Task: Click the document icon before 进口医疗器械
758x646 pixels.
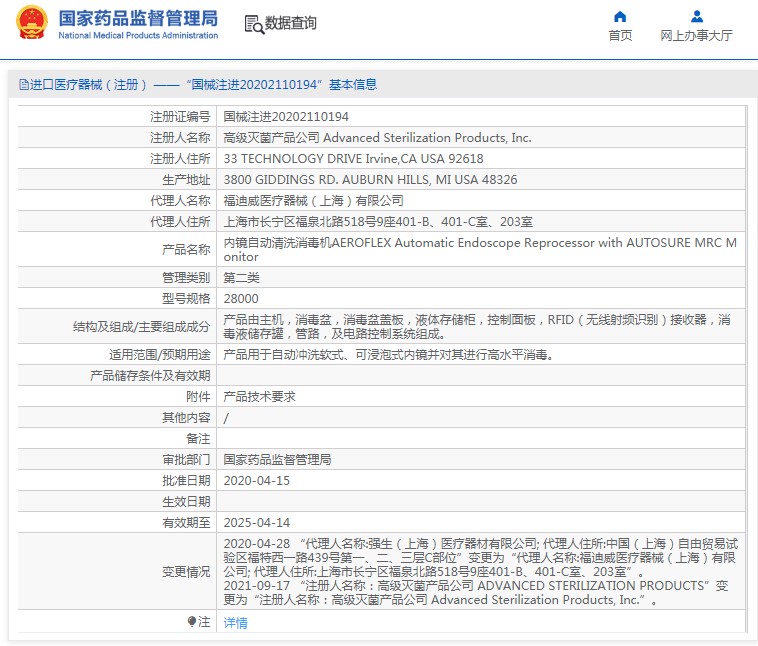Action: click(x=24, y=85)
